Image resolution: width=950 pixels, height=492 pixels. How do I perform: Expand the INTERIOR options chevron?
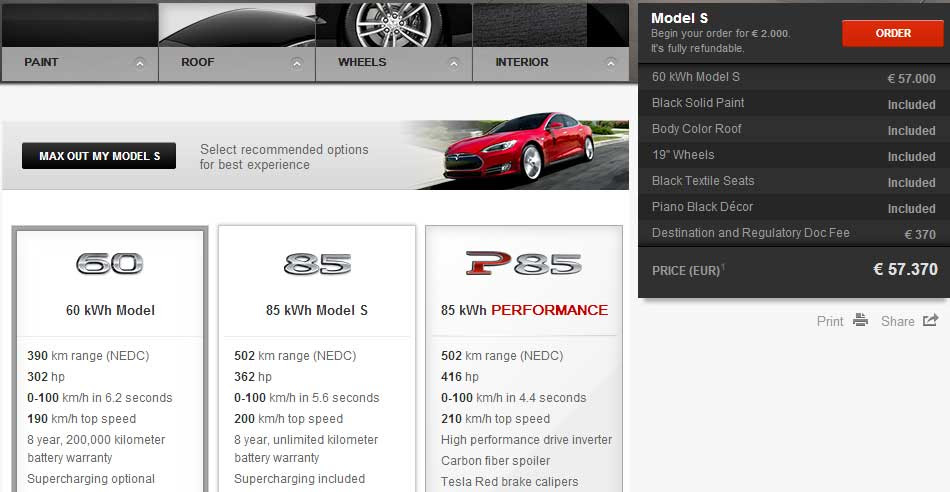[611, 62]
